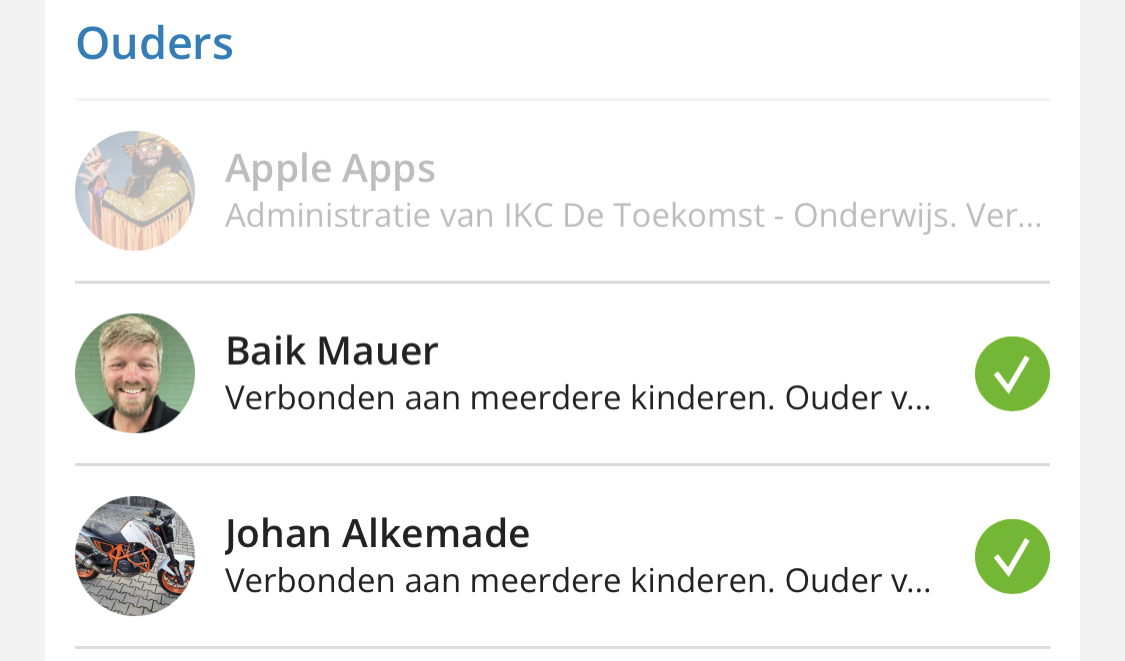Open Baik Mauer's profile photo
1125x661 pixels.
[135, 373]
